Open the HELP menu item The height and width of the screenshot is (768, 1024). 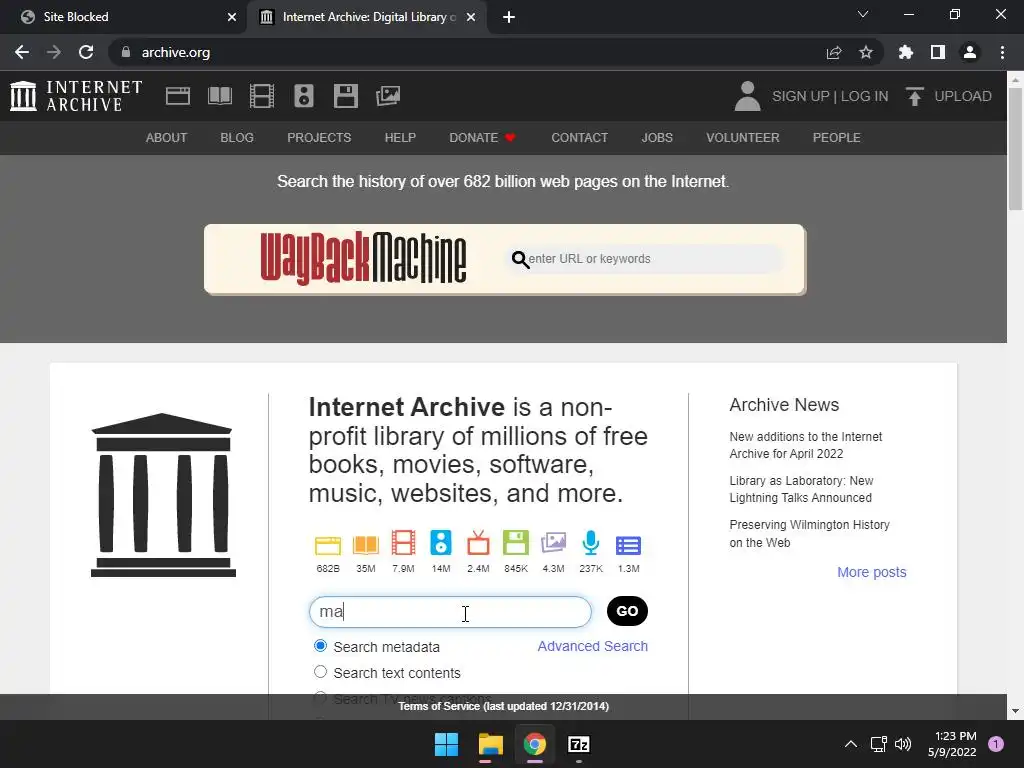tap(400, 138)
